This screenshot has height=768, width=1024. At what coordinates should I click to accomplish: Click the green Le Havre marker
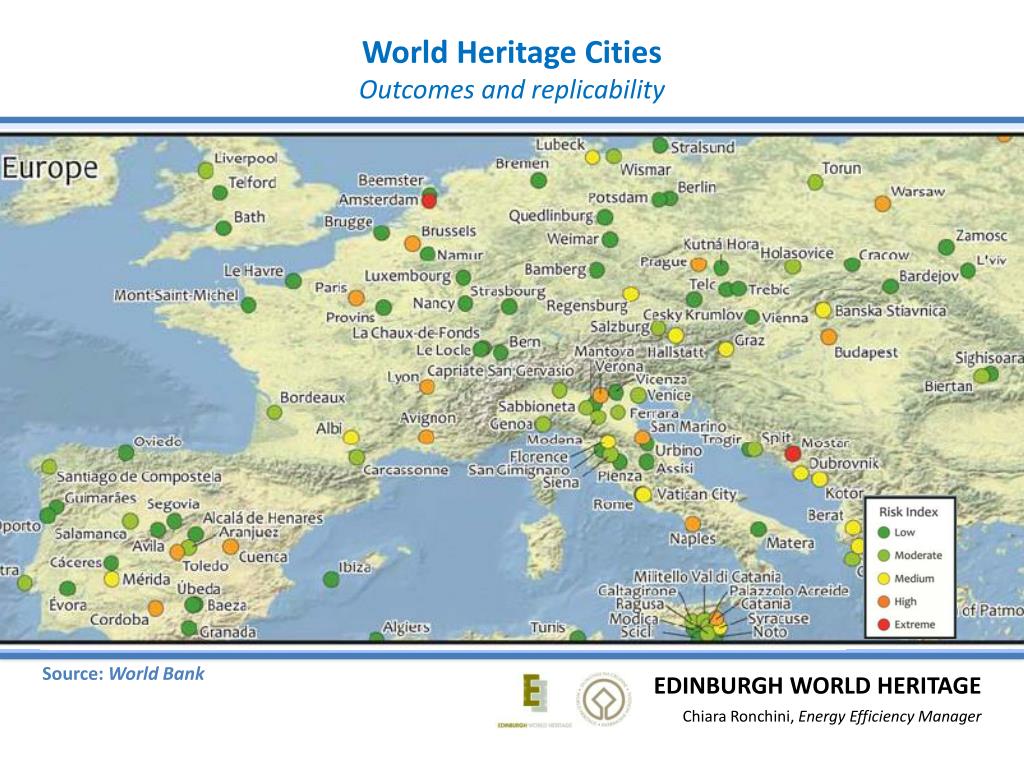point(293,281)
